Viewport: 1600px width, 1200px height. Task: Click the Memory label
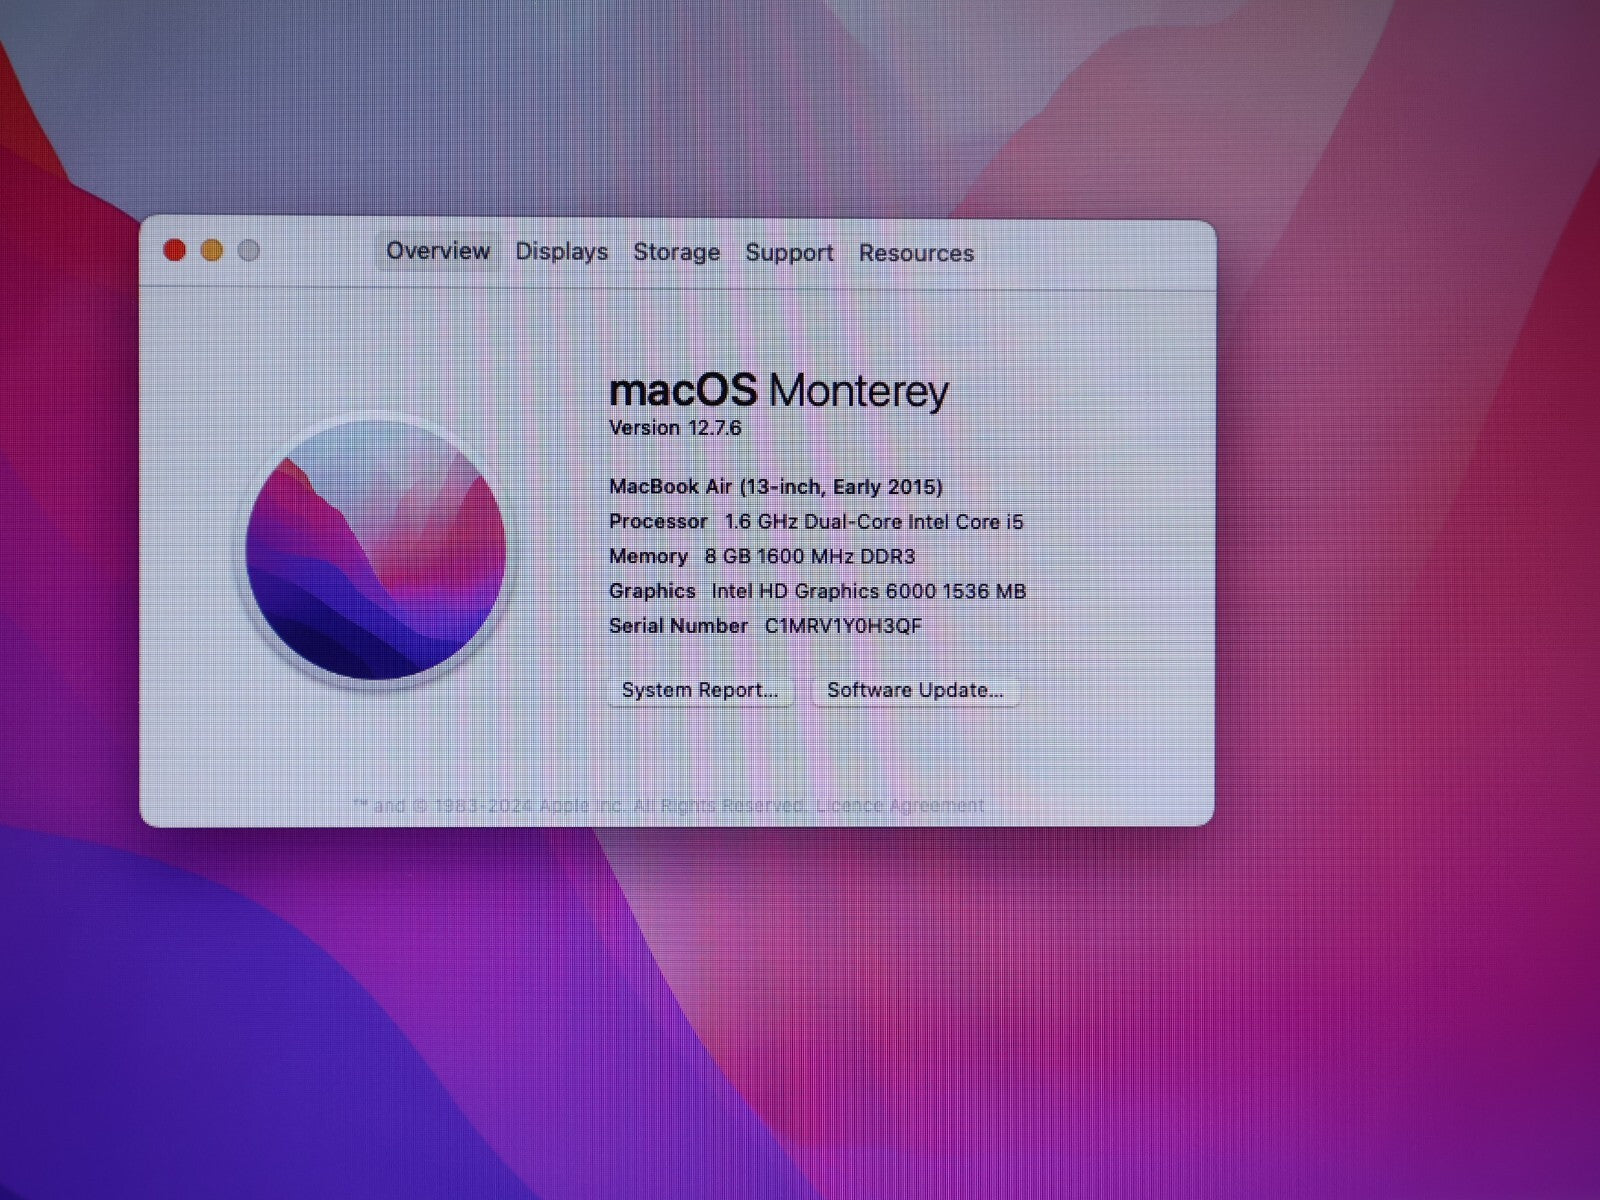648,557
